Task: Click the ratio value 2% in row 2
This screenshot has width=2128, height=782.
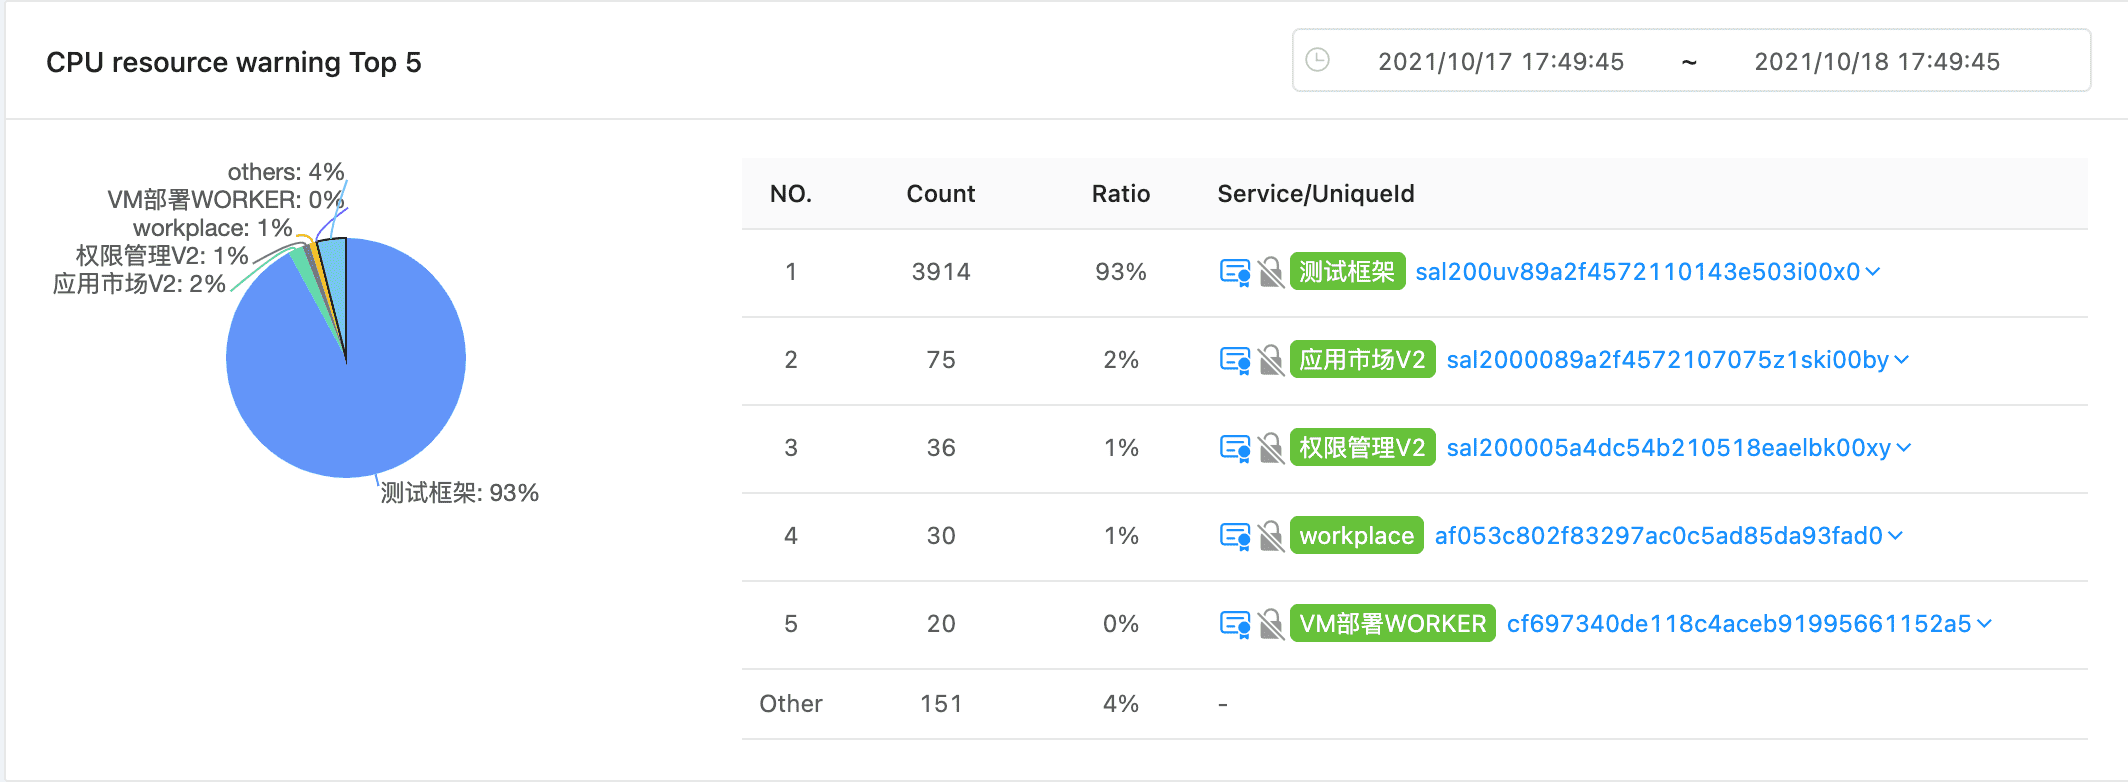Action: tap(1121, 360)
